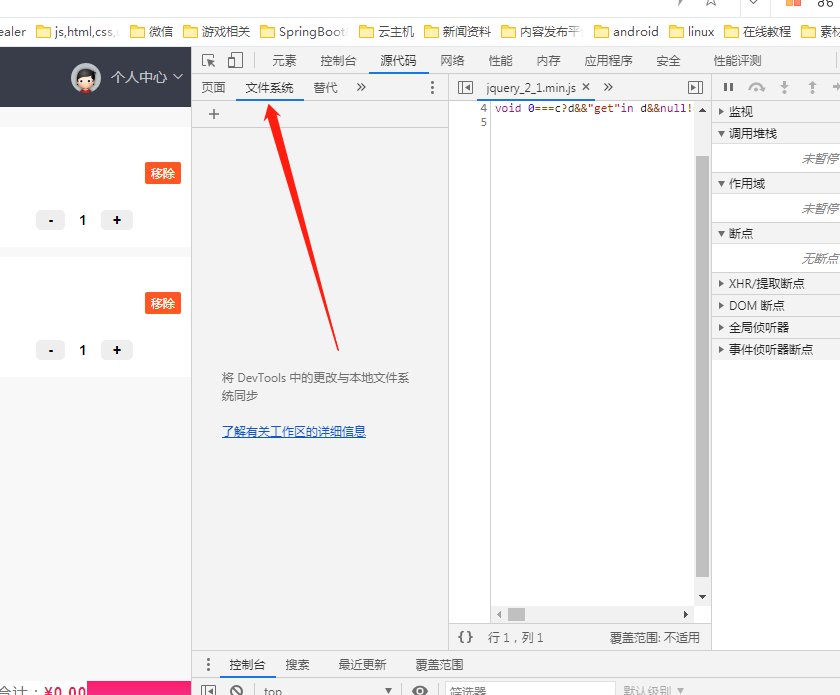
Task: Open the android bookmark folder
Action: coord(627,32)
